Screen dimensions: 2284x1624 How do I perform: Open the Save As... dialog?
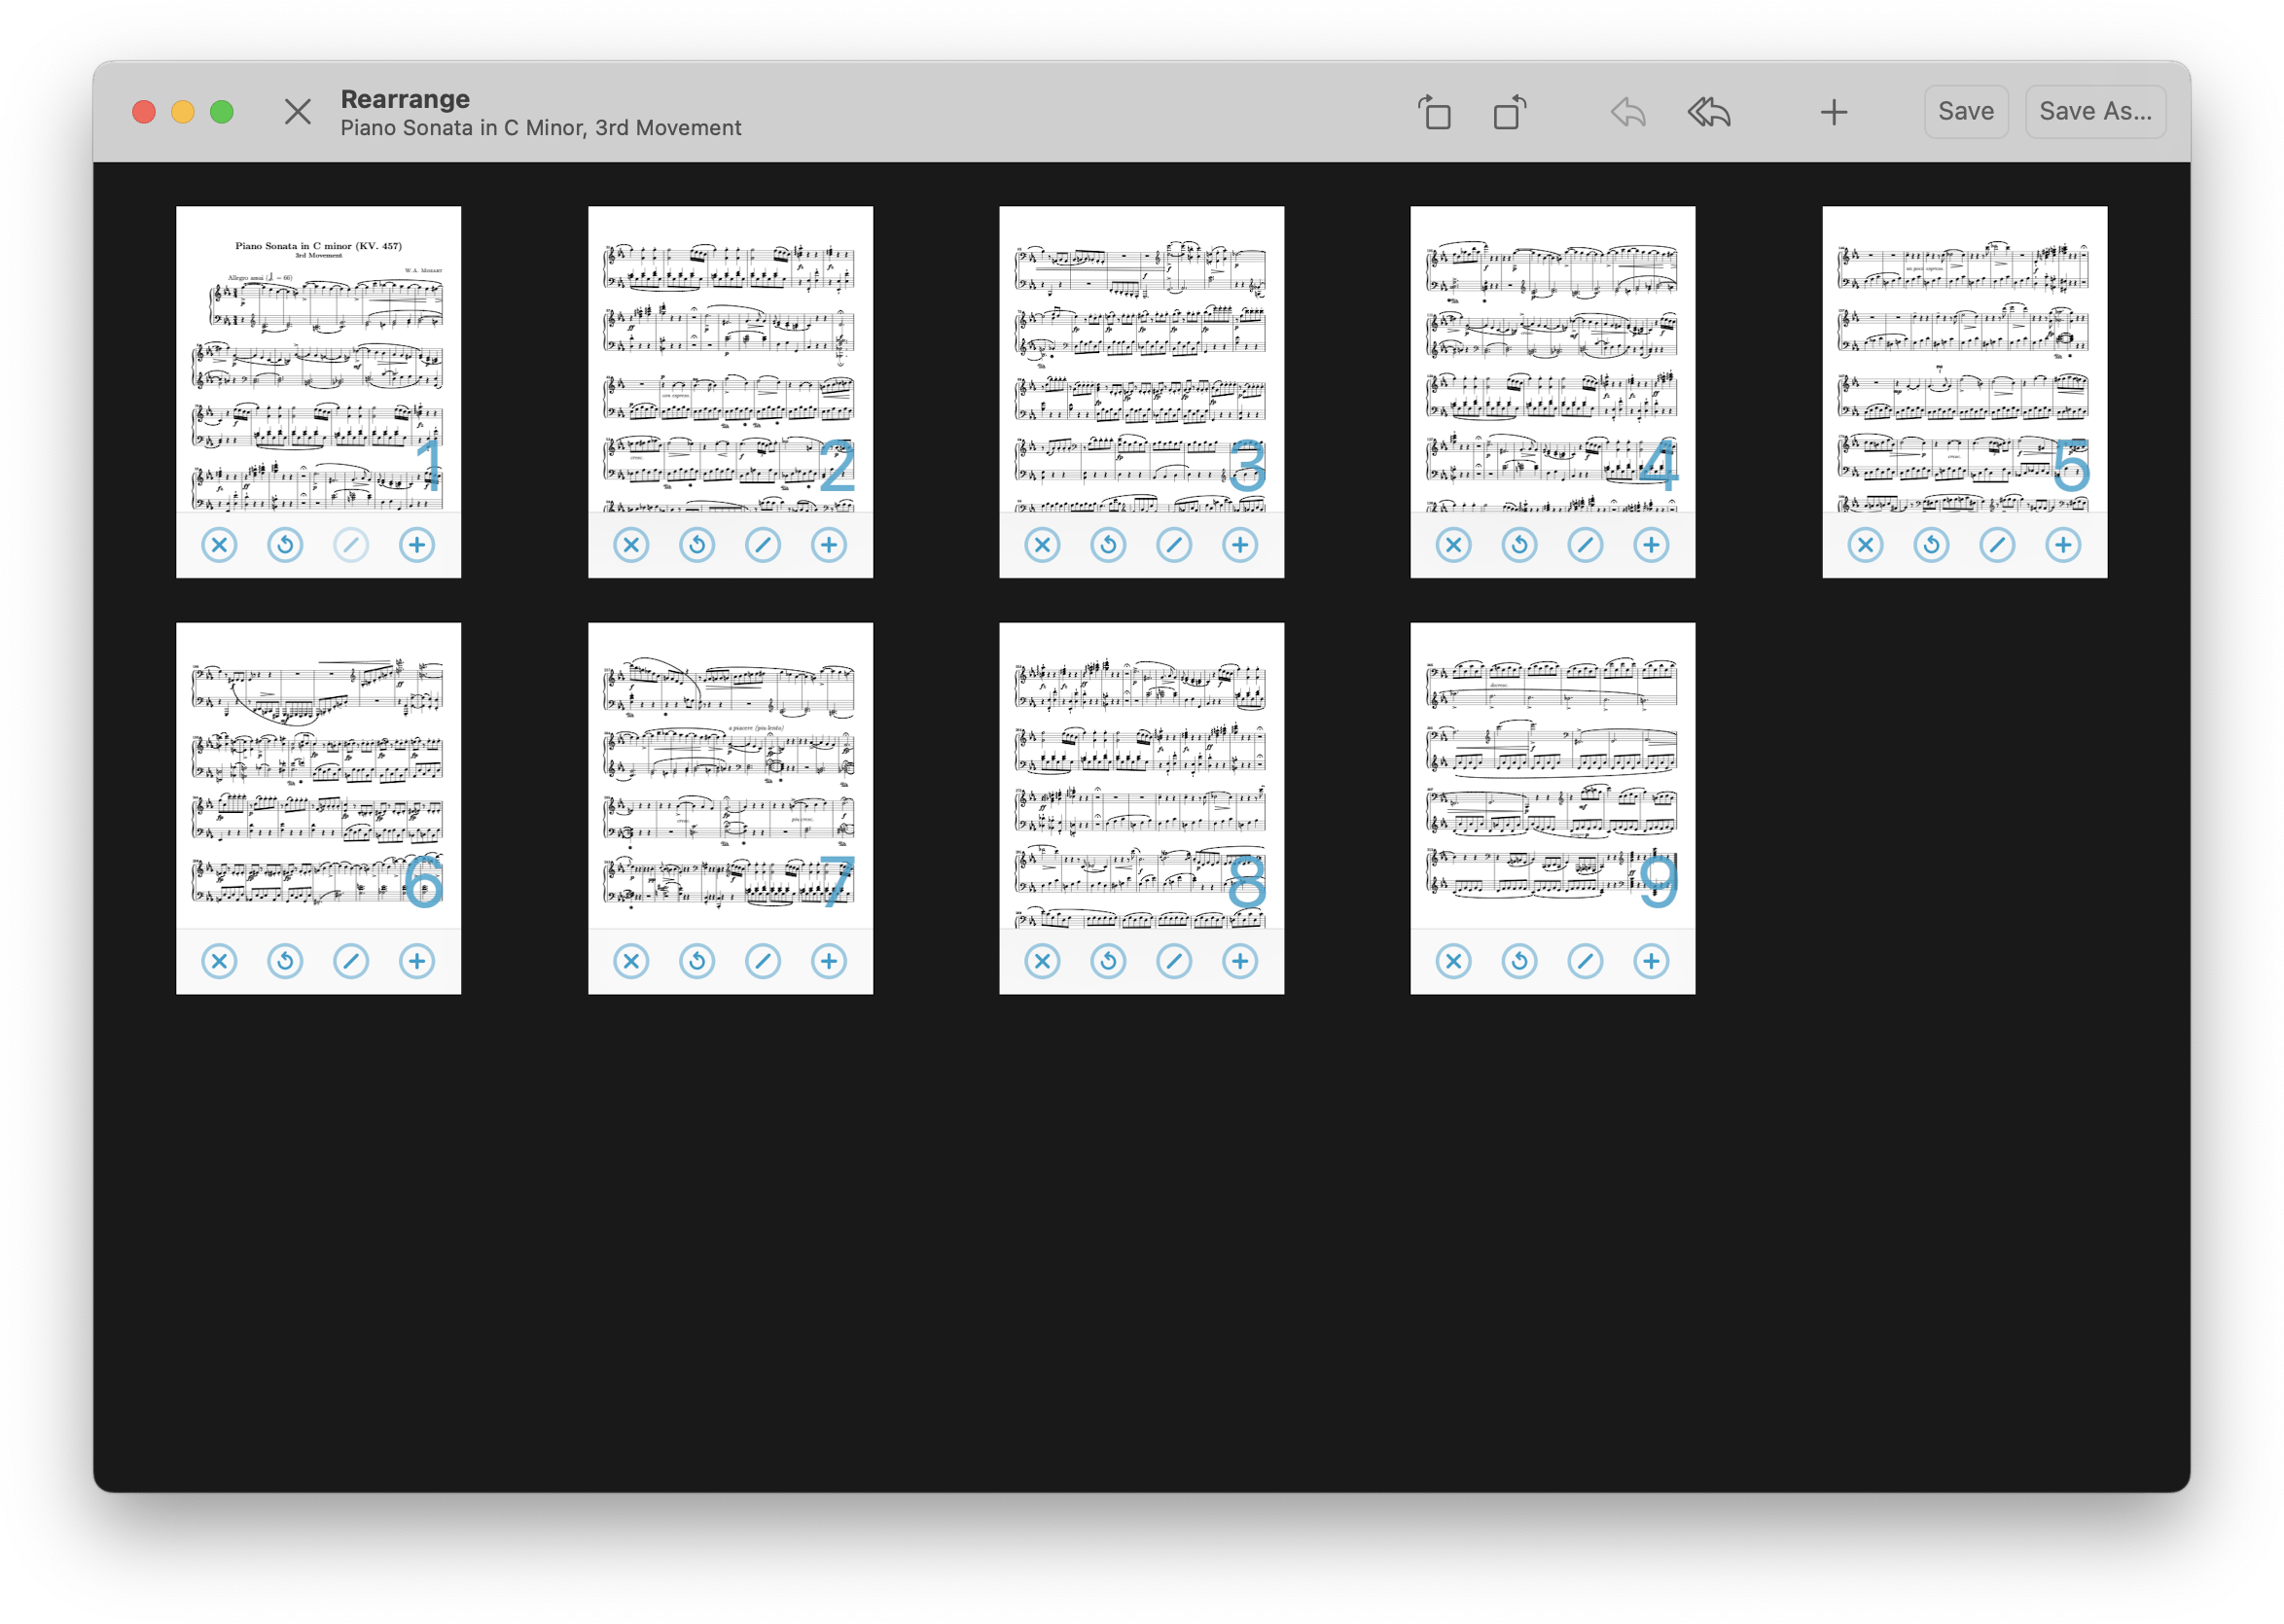(x=2095, y=111)
